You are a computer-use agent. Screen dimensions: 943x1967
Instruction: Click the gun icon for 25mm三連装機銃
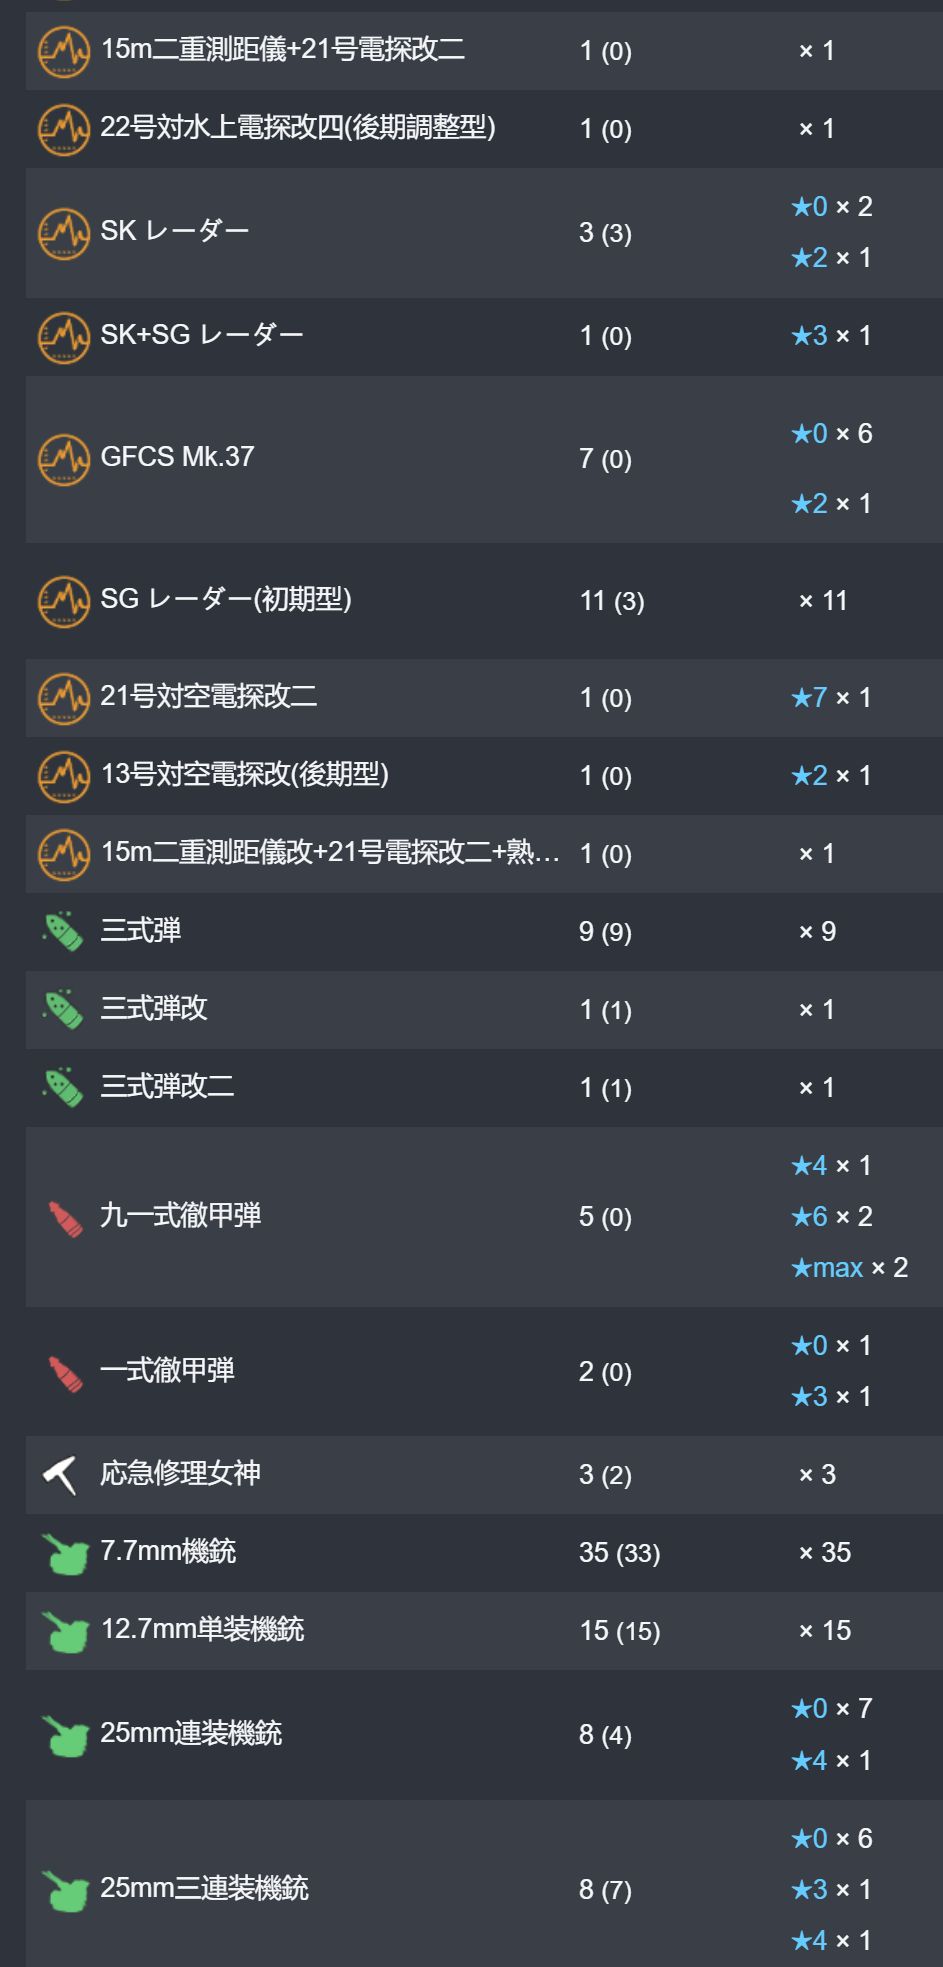[x=65, y=1890]
